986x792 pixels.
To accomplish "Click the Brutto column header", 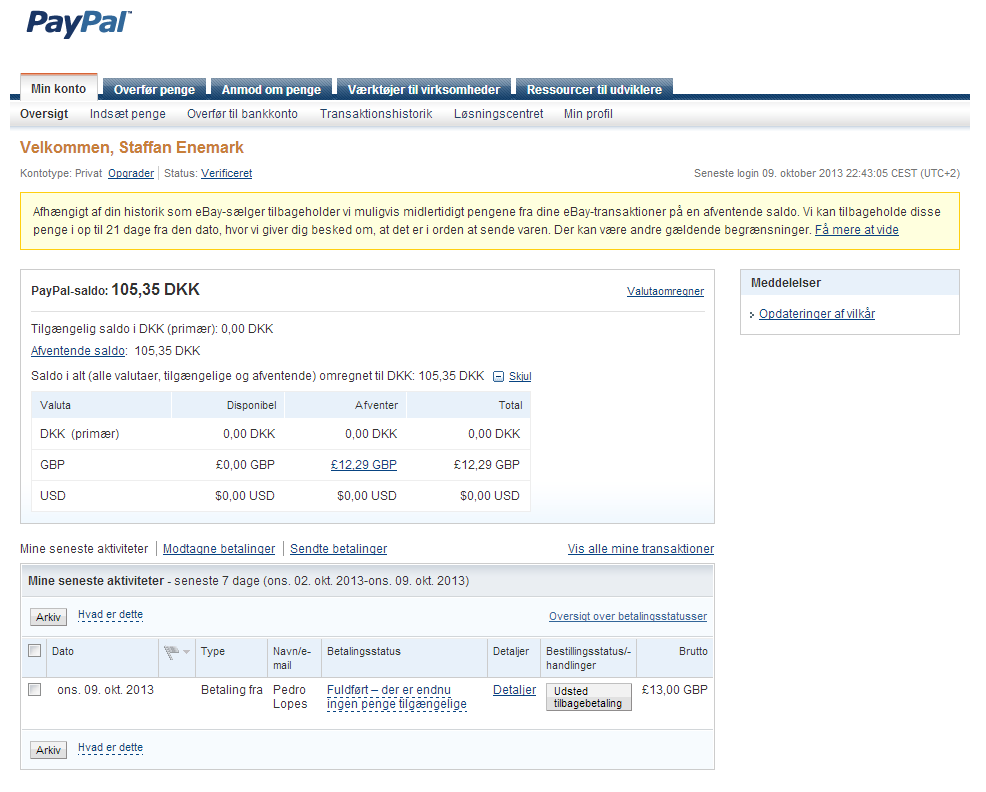I will click(693, 652).
